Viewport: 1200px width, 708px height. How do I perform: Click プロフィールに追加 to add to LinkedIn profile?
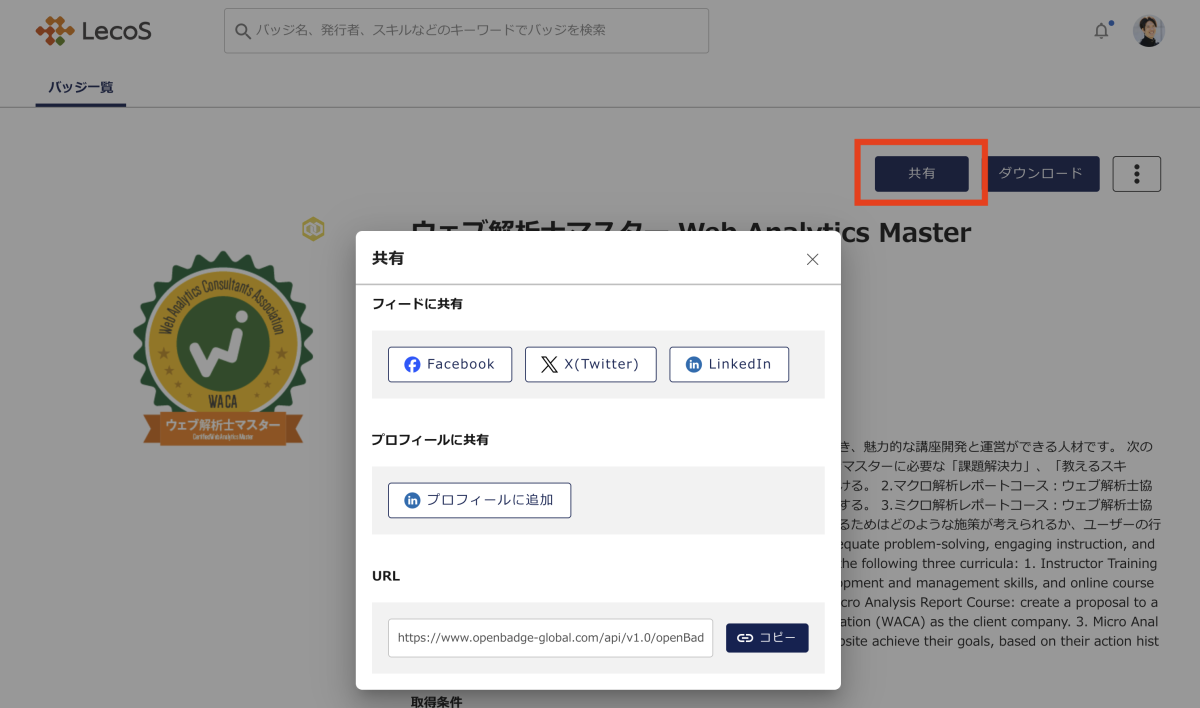coord(479,500)
